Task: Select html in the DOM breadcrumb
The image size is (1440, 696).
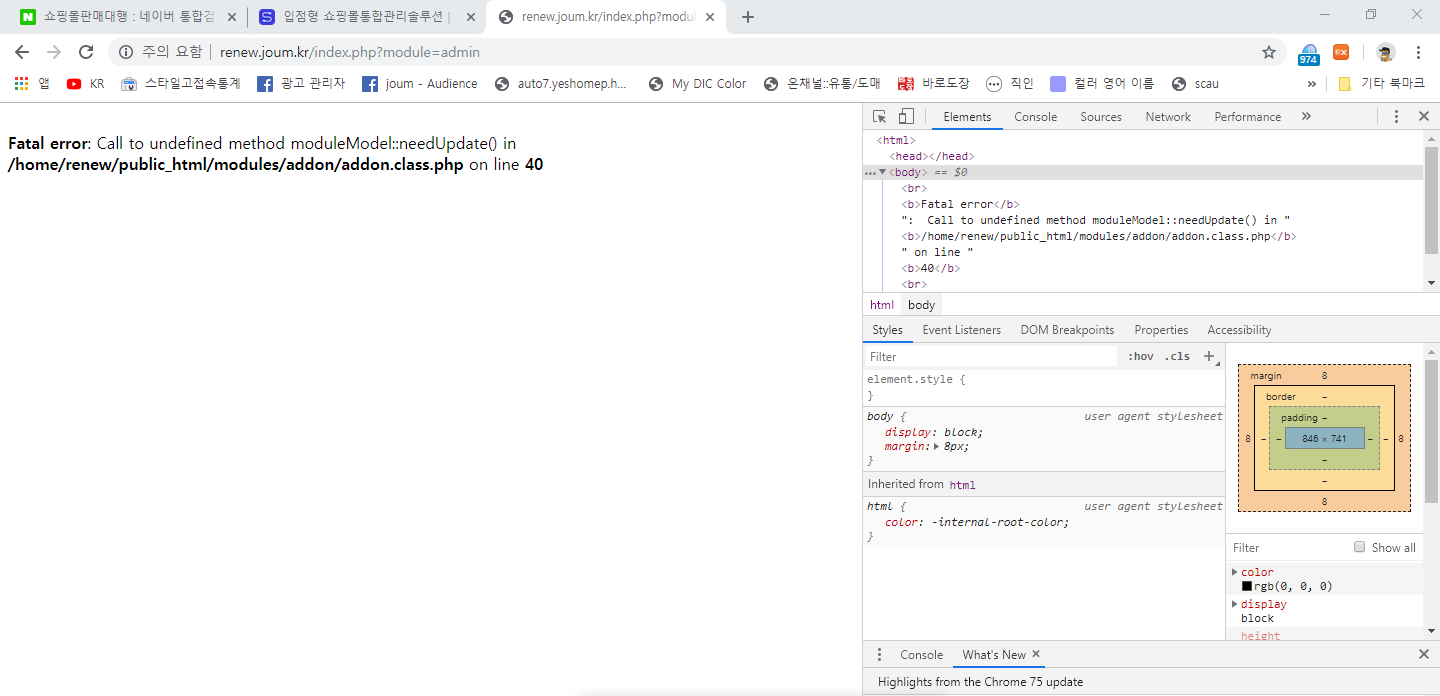Action: pyautogui.click(x=882, y=305)
